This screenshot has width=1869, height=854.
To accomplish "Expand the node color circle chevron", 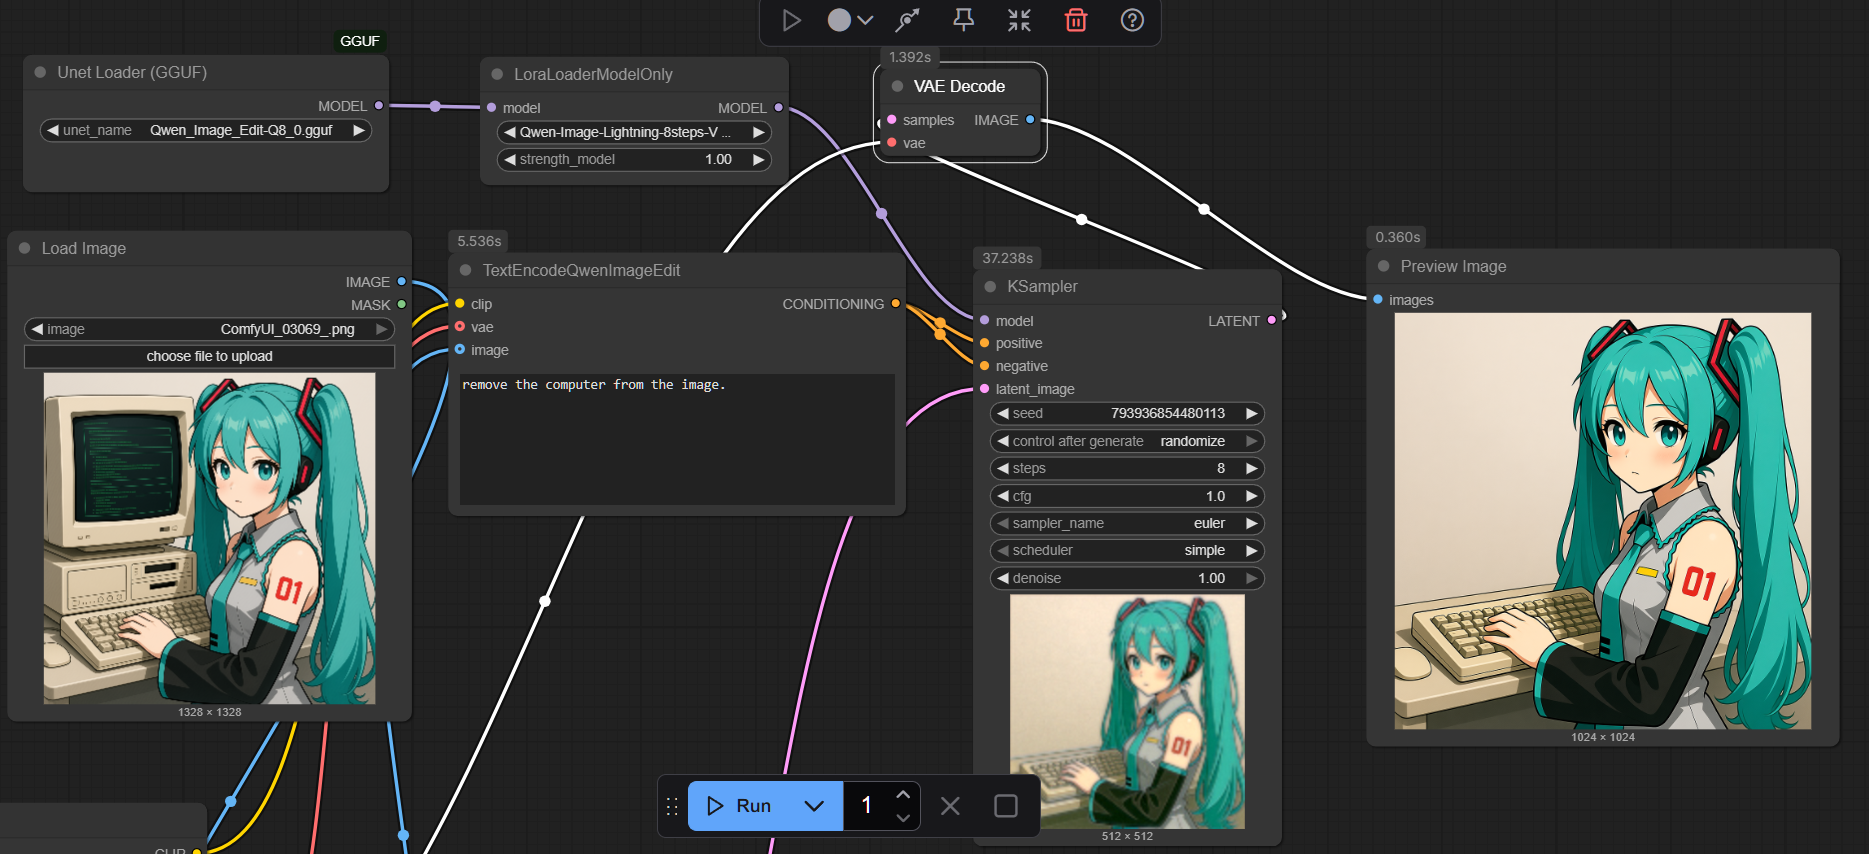I will click(x=865, y=20).
